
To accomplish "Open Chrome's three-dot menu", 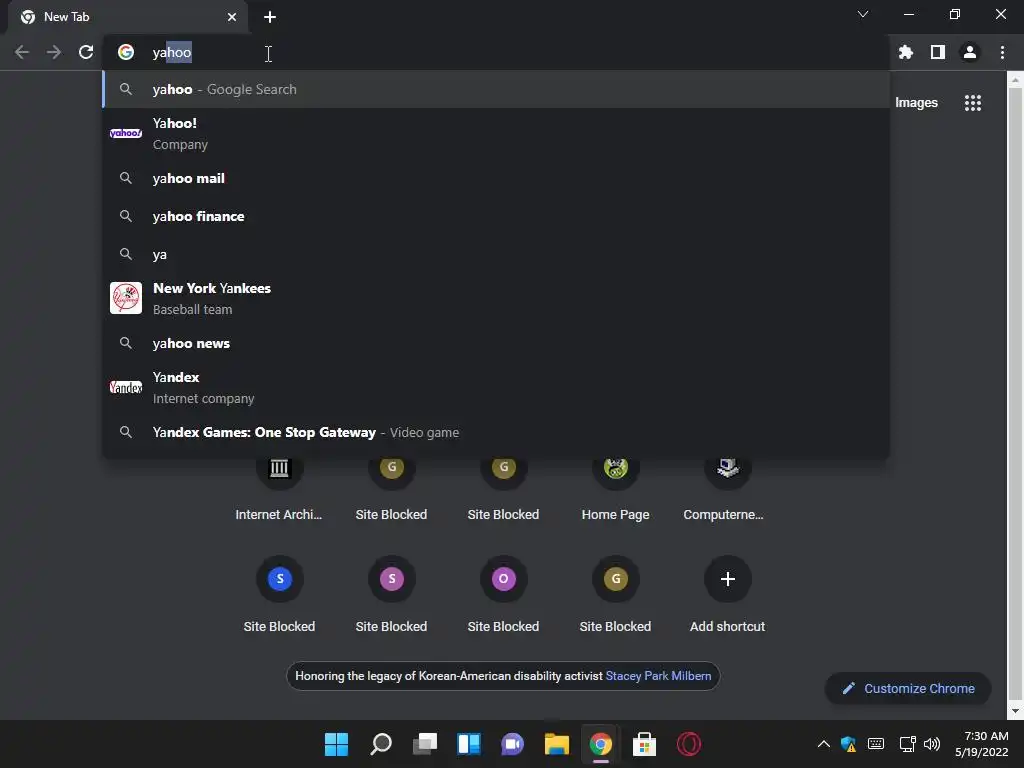I will 1002,52.
